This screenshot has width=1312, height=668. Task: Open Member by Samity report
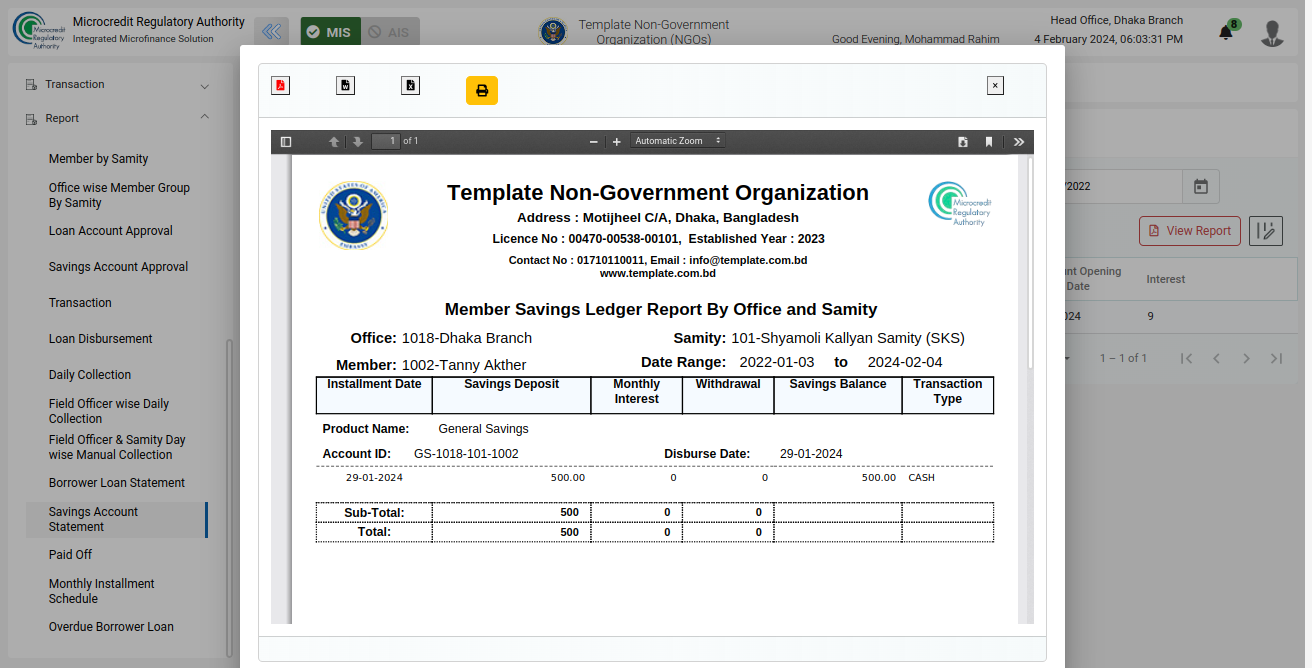pyautogui.click(x=99, y=159)
